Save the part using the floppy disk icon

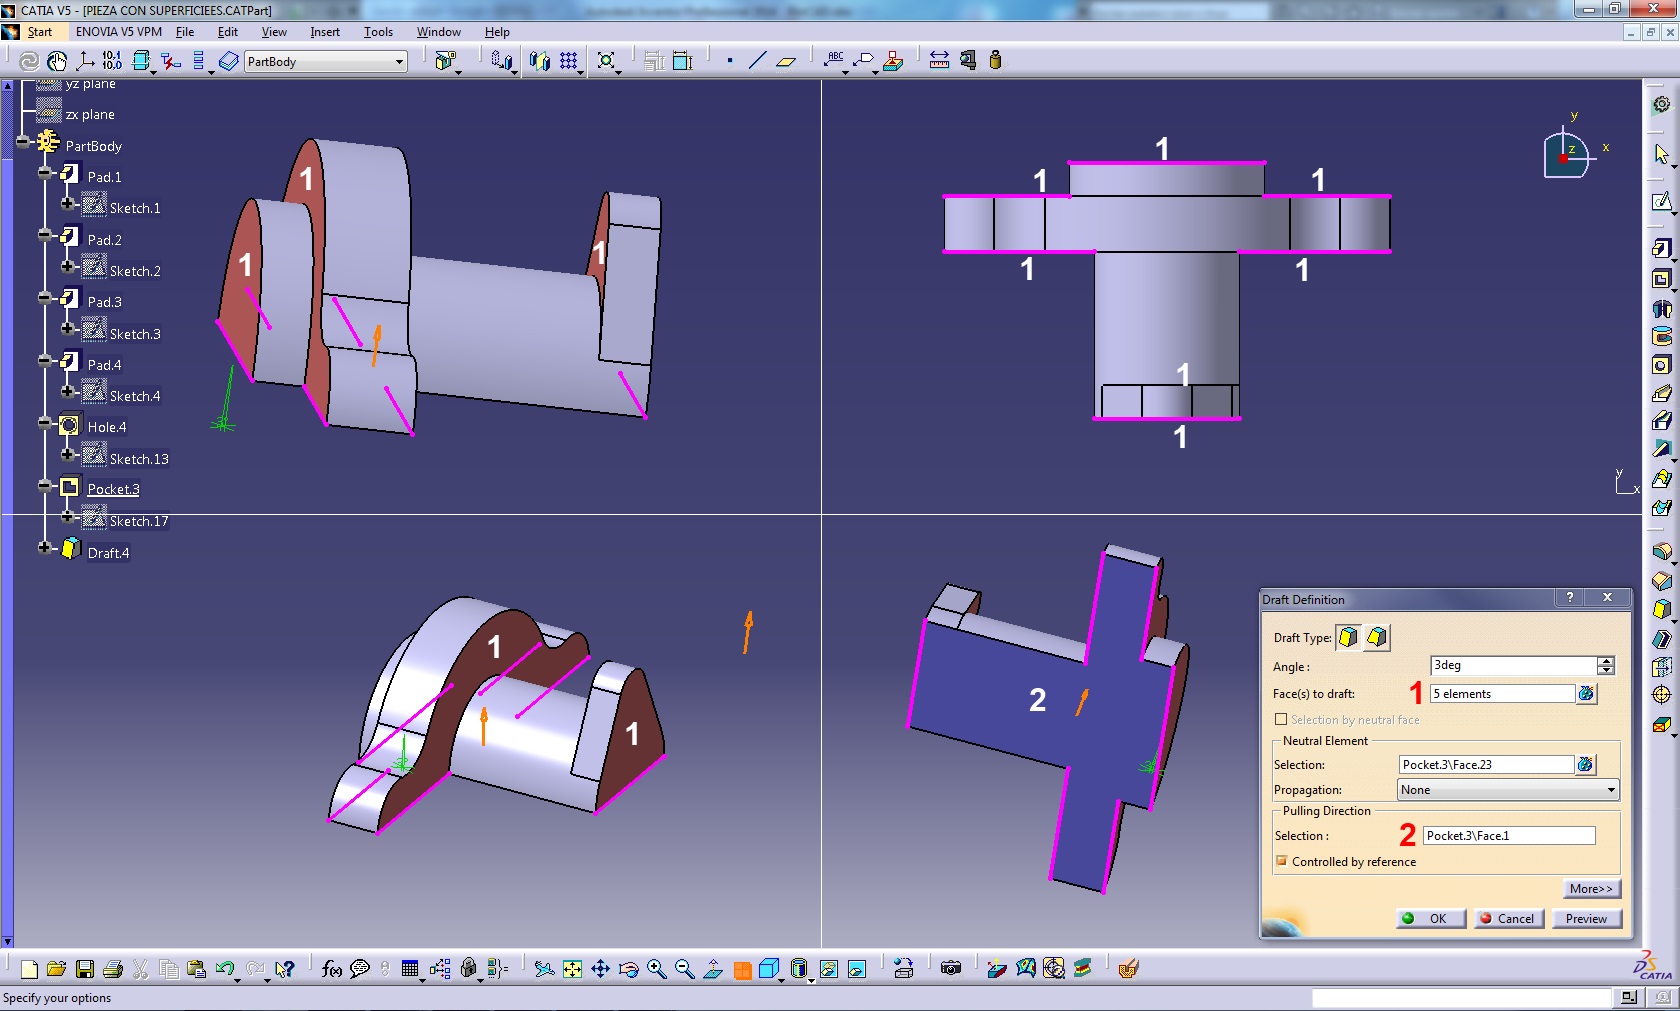click(85, 968)
